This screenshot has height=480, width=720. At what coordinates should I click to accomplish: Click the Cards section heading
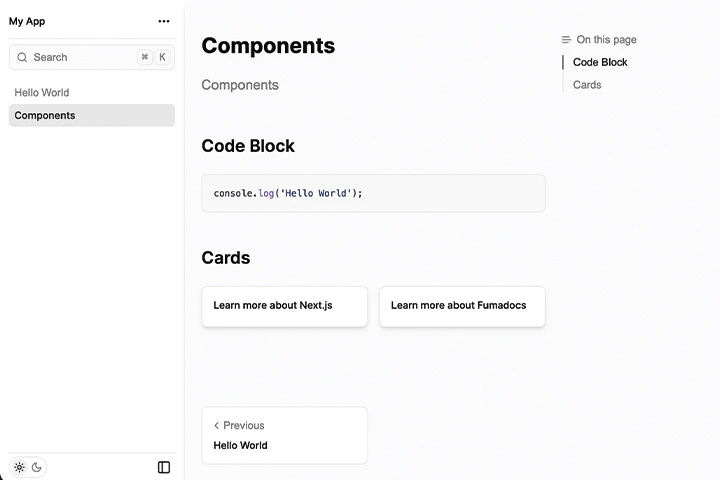coord(226,258)
